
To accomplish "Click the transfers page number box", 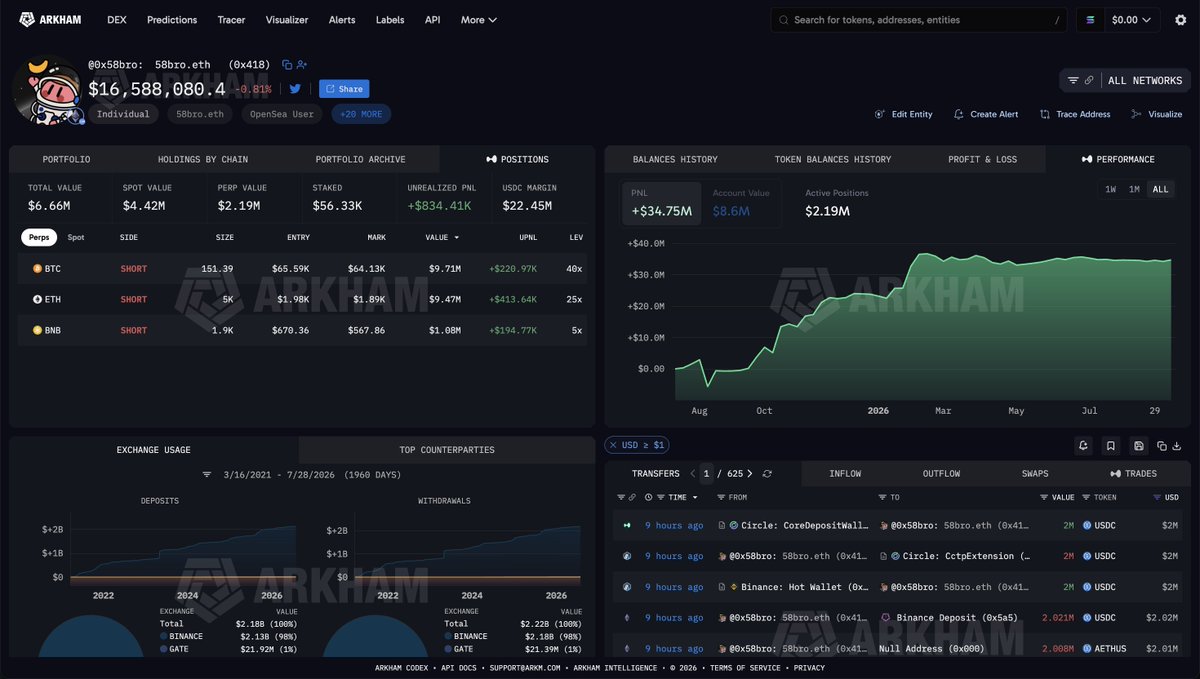I will pyautogui.click(x=707, y=474).
